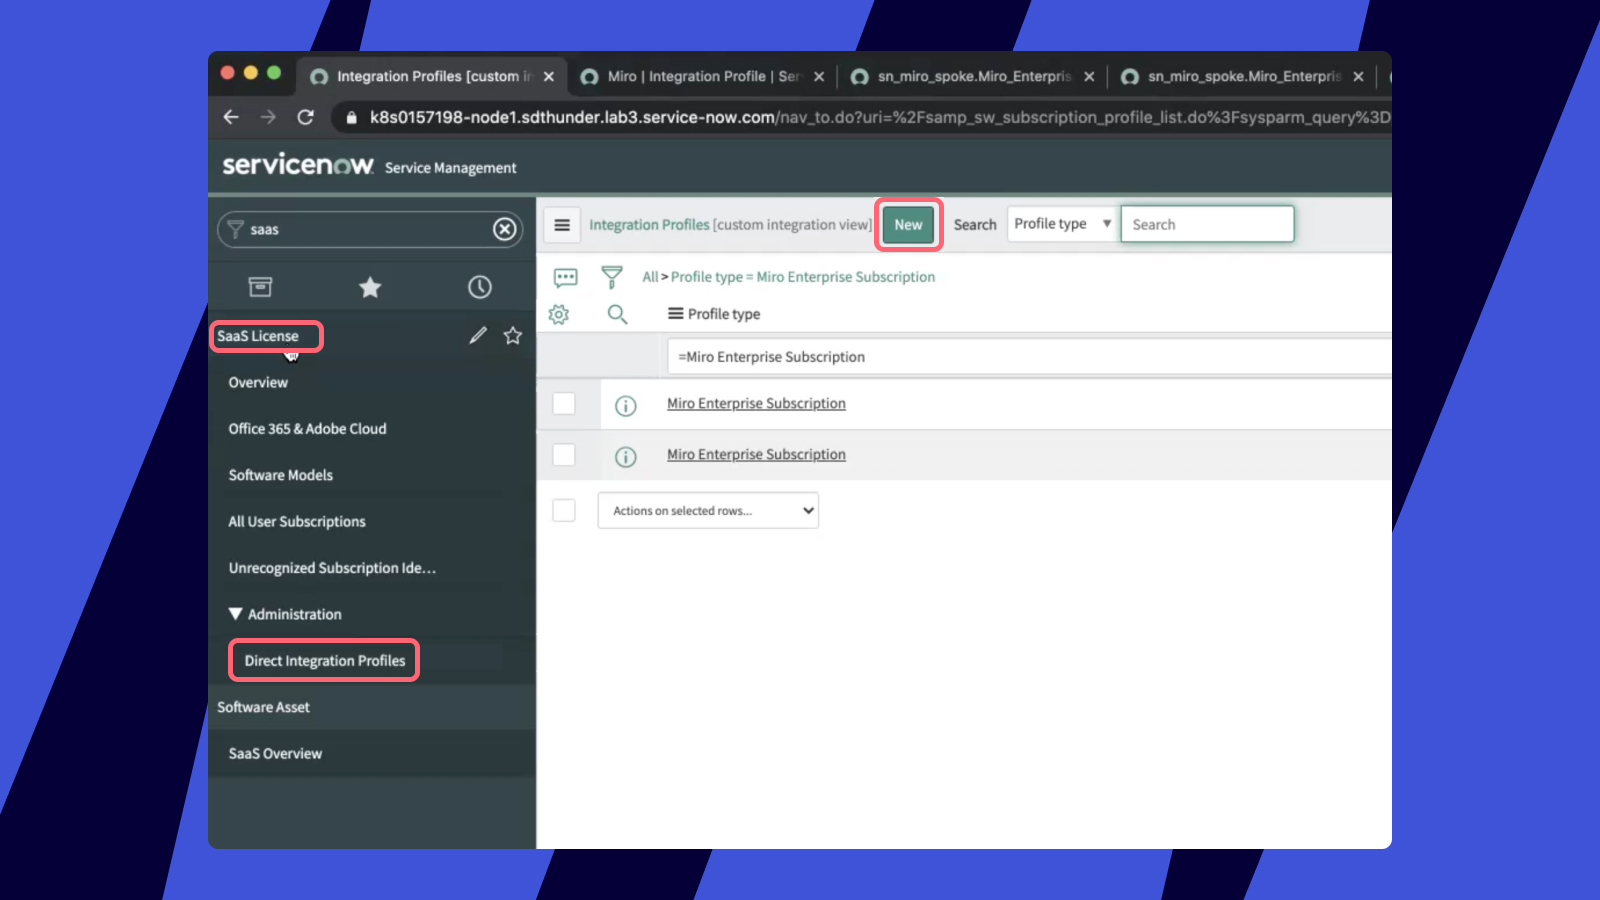The width and height of the screenshot is (1600, 900).
Task: Open SaaS Overview module
Action: [275, 753]
